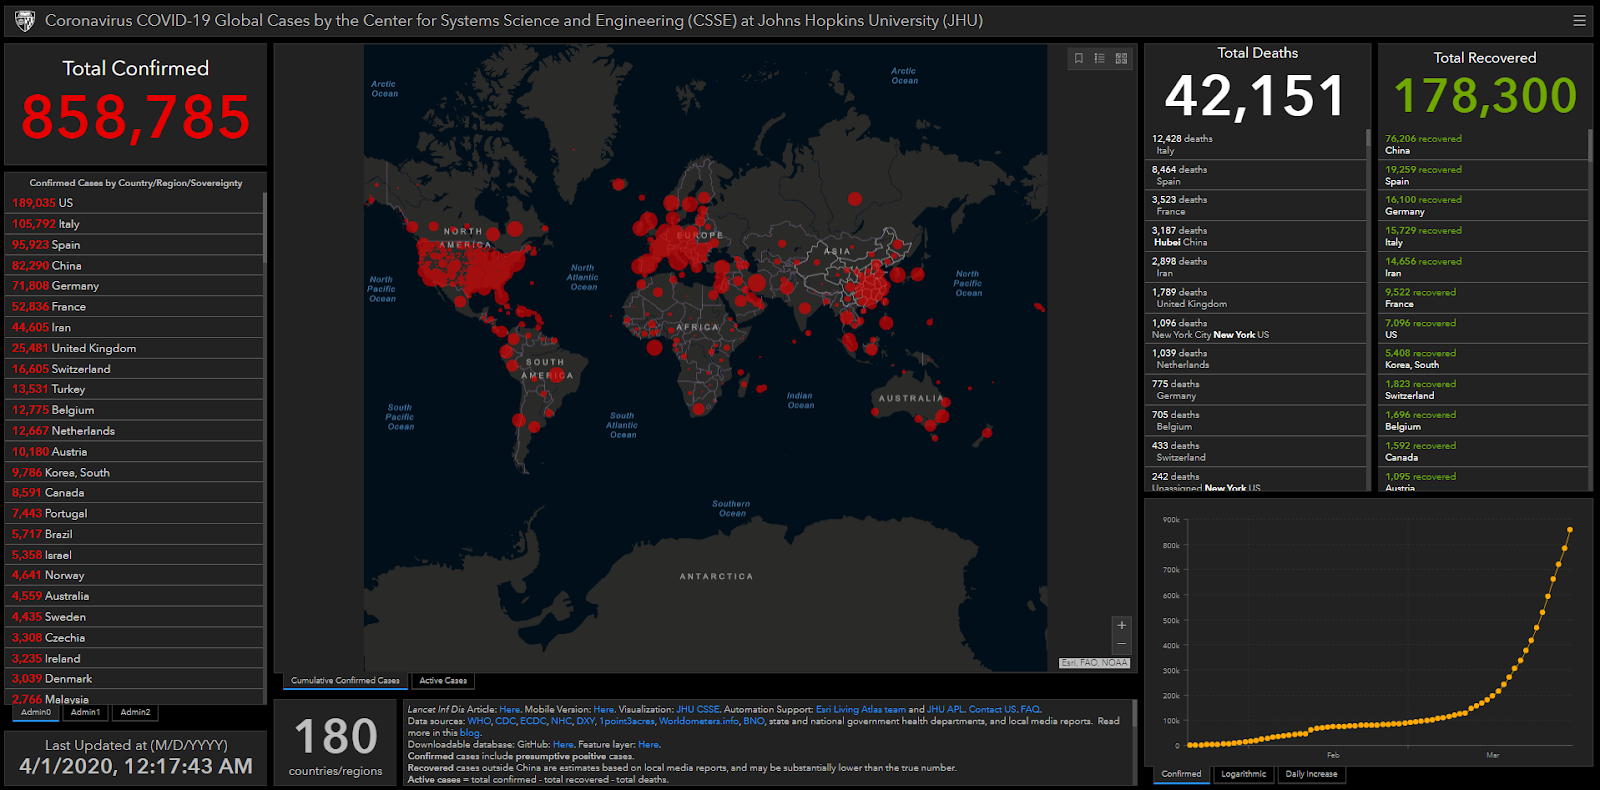Select the 1,096 deaths New York City entry
The width and height of the screenshot is (1600, 790).
pos(1255,329)
